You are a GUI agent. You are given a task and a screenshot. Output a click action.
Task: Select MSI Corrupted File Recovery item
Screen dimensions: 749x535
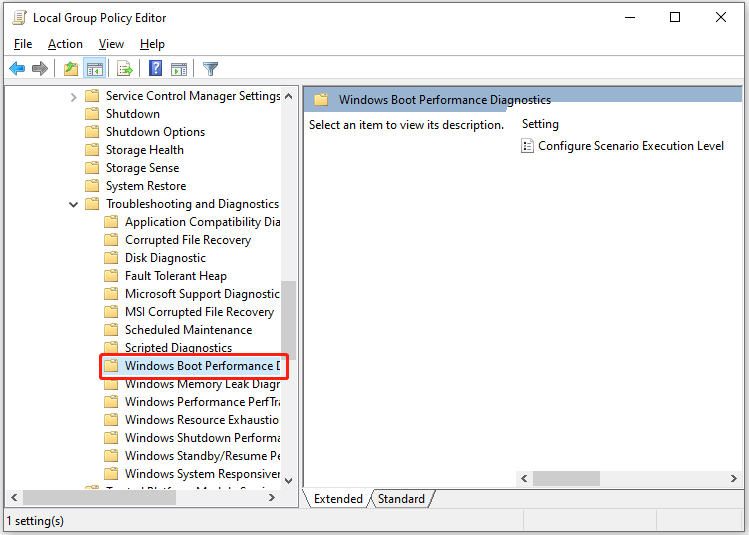(x=199, y=312)
